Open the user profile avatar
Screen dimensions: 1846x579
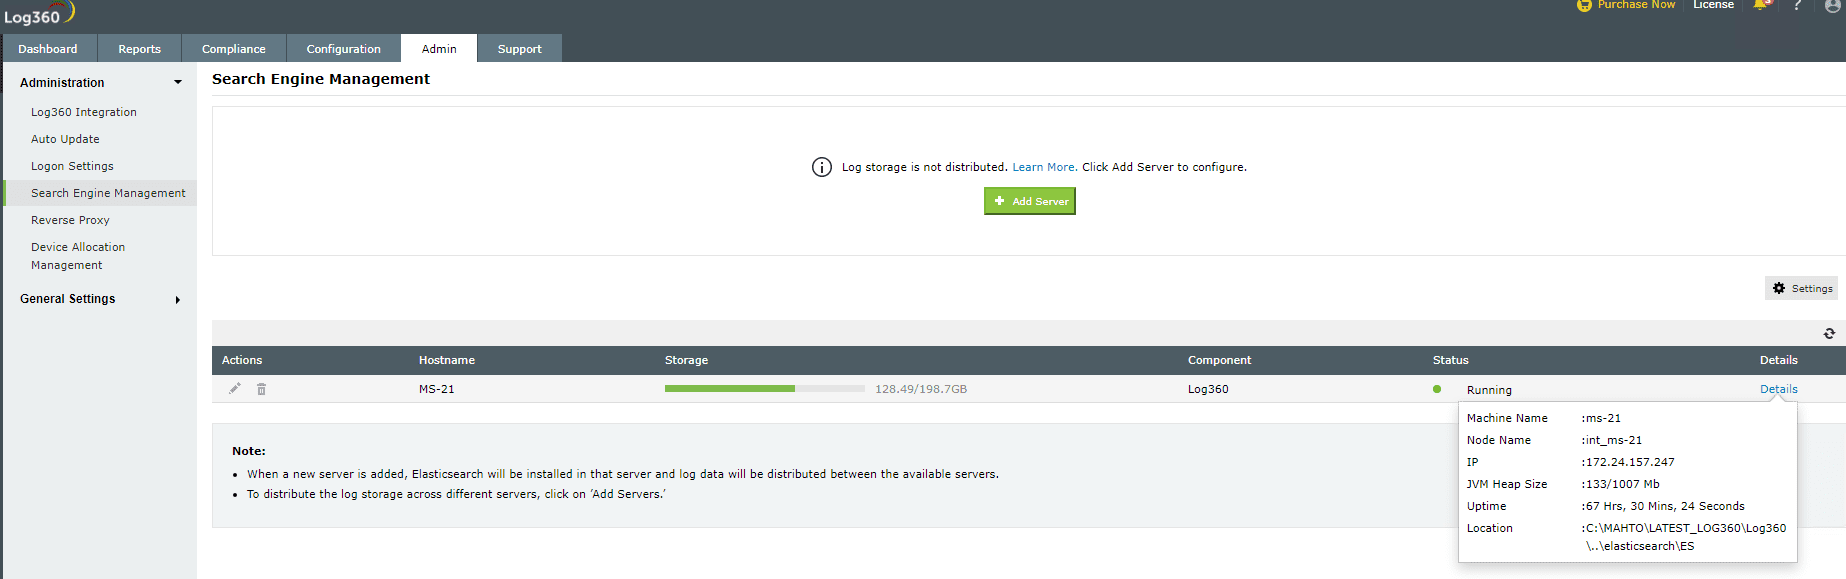click(x=1832, y=5)
